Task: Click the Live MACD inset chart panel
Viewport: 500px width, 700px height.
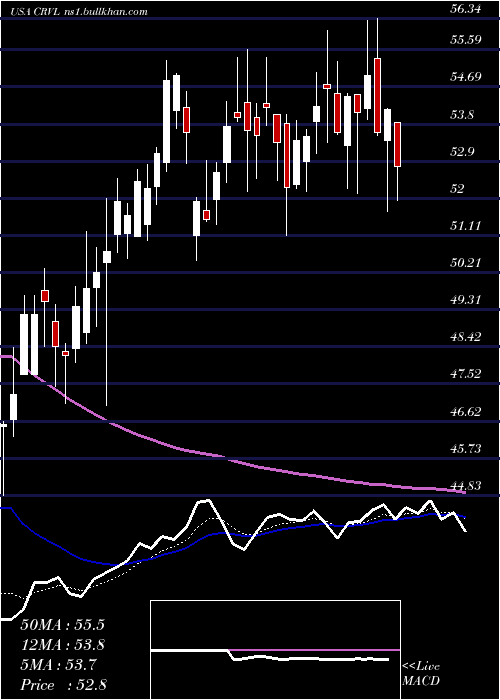Action: pyautogui.click(x=275, y=650)
